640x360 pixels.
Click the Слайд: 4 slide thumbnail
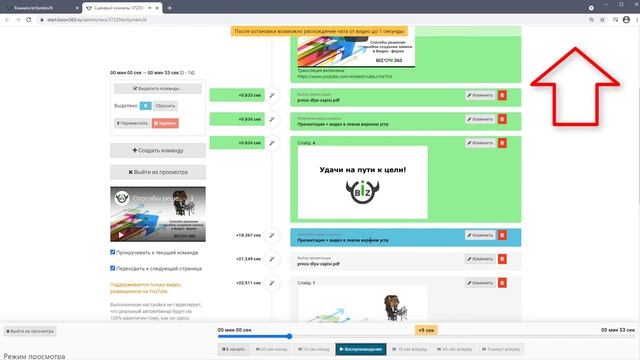point(362,182)
